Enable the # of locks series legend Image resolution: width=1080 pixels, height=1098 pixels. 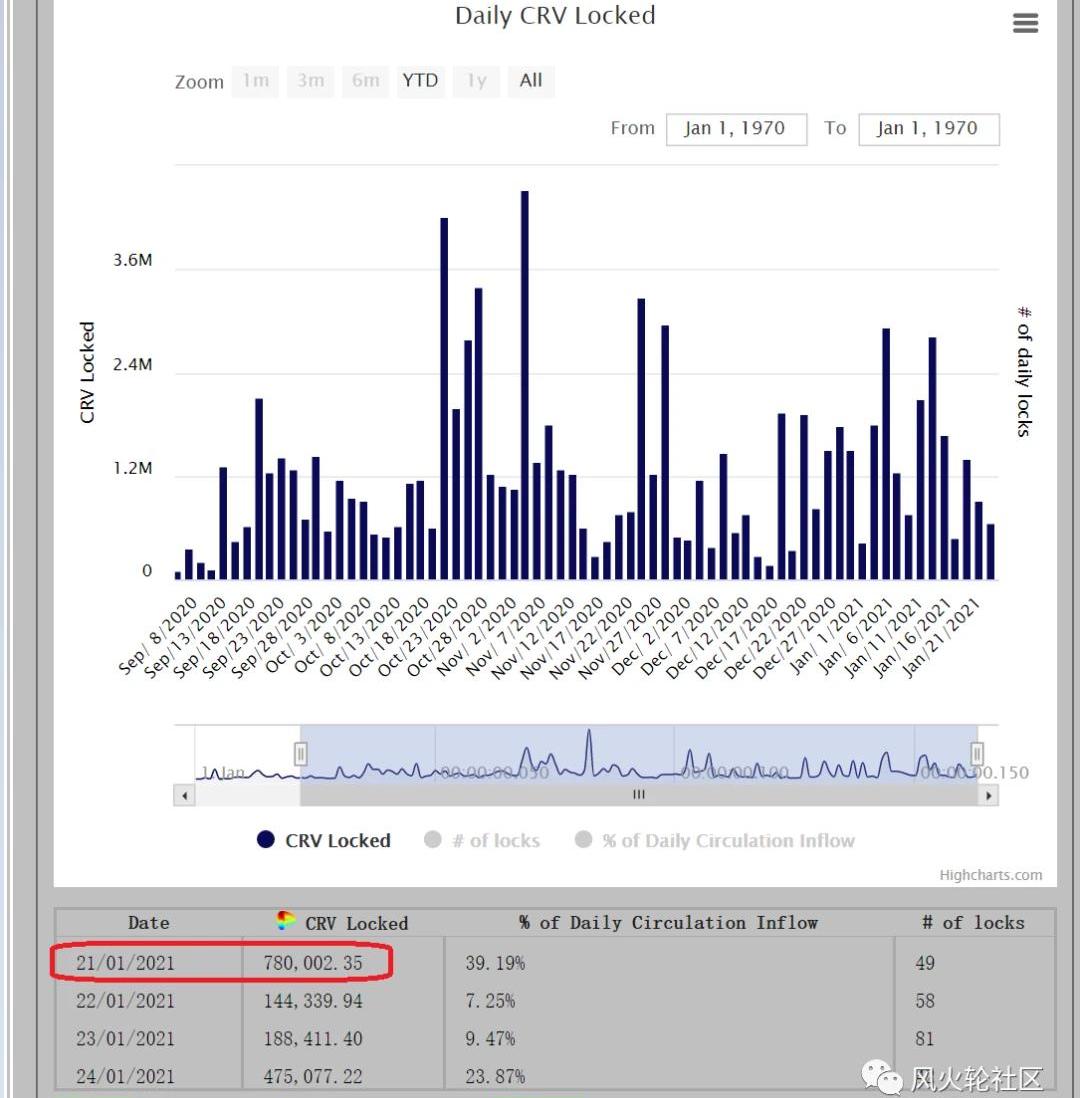click(x=482, y=840)
